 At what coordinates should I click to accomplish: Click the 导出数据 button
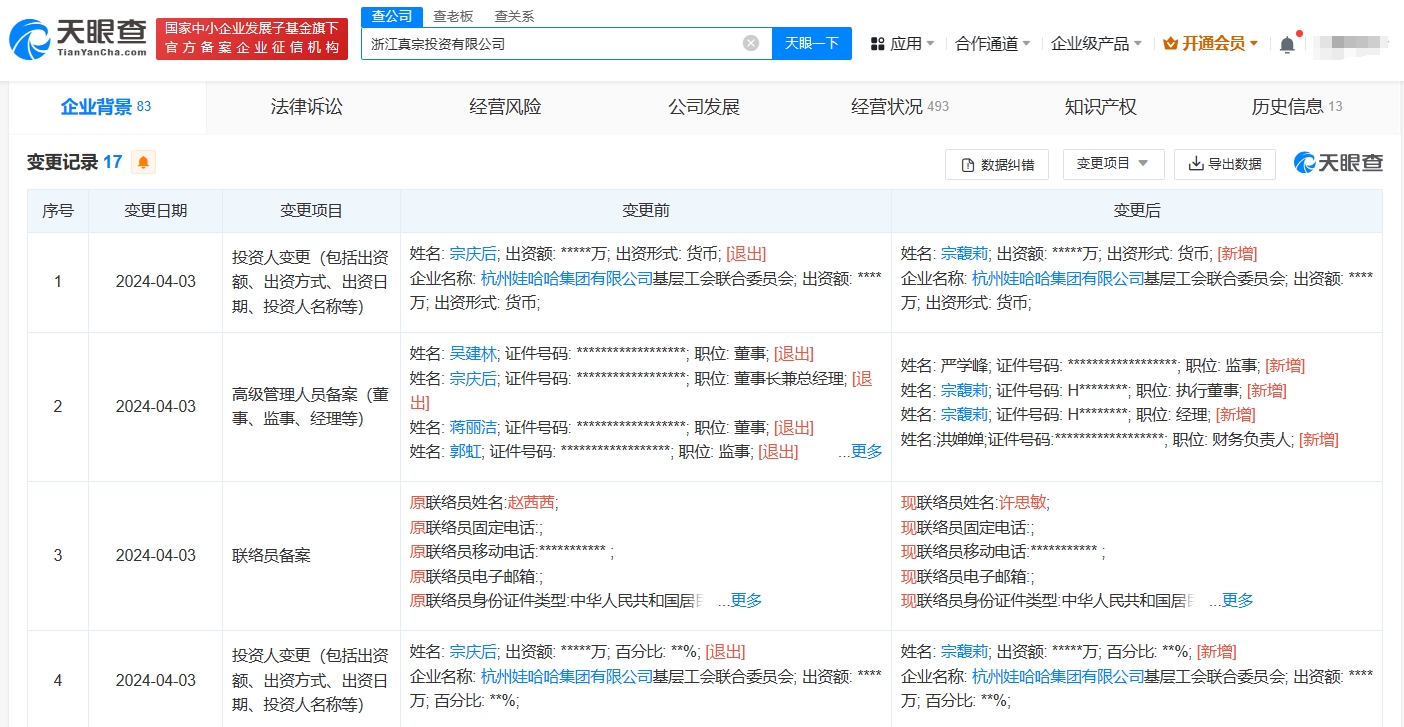tap(1225, 164)
